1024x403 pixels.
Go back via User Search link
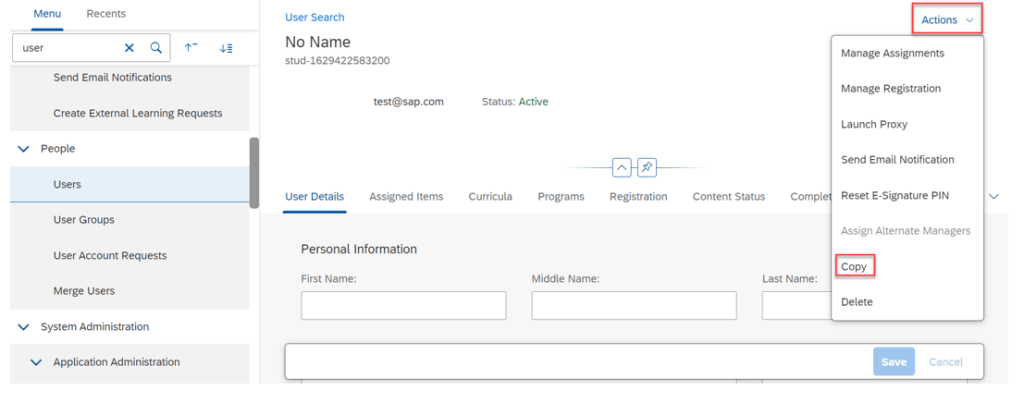click(x=314, y=17)
